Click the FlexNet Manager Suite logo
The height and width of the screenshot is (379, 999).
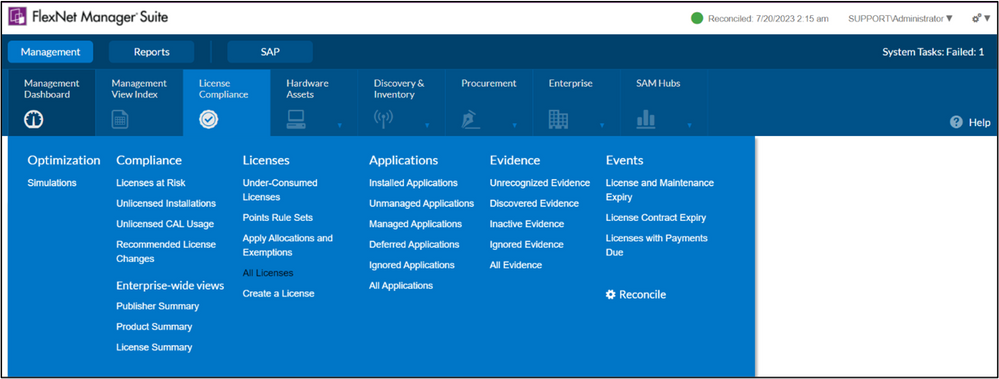tap(17, 17)
